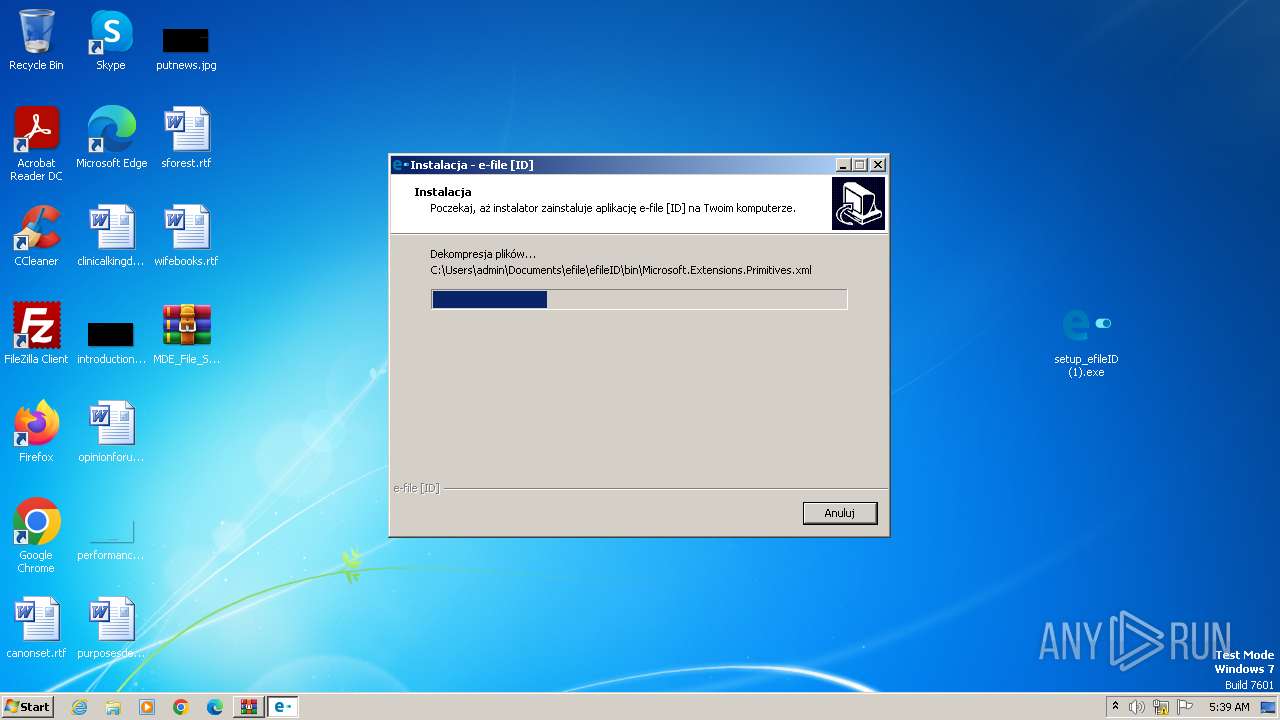Screen dimensions: 1280x720
Task: Open Windows Explorer folder in taskbar
Action: pyautogui.click(x=113, y=707)
